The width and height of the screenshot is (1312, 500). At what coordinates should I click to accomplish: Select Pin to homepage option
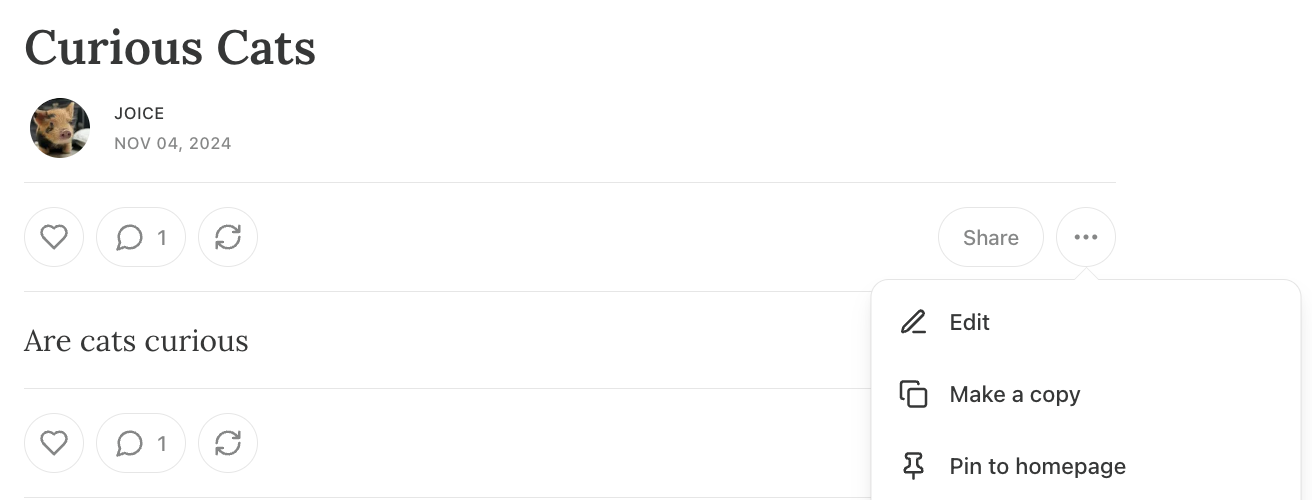pyautogui.click(x=1037, y=466)
